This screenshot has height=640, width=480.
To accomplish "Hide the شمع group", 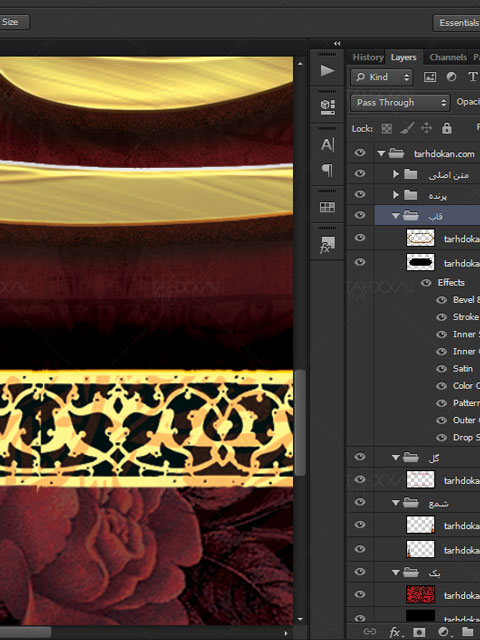I will coord(360,502).
